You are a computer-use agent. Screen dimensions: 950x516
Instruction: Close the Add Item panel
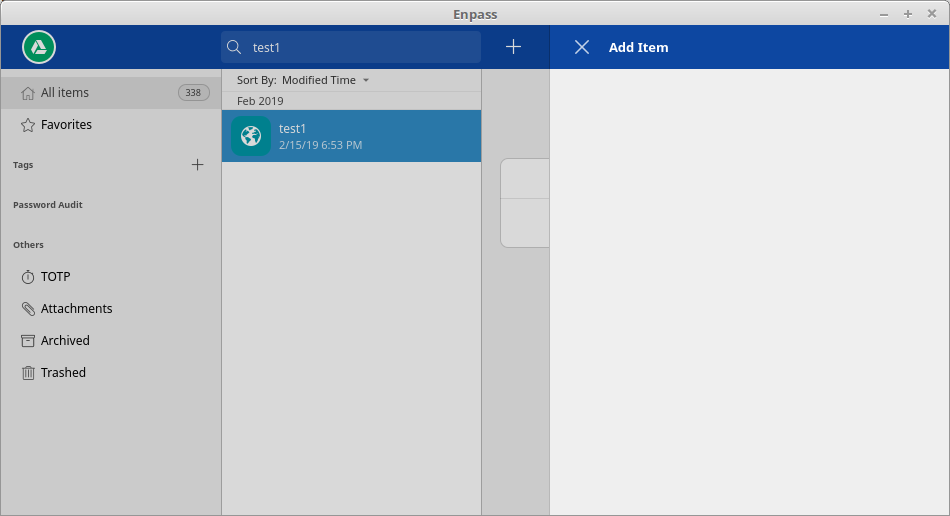[582, 47]
